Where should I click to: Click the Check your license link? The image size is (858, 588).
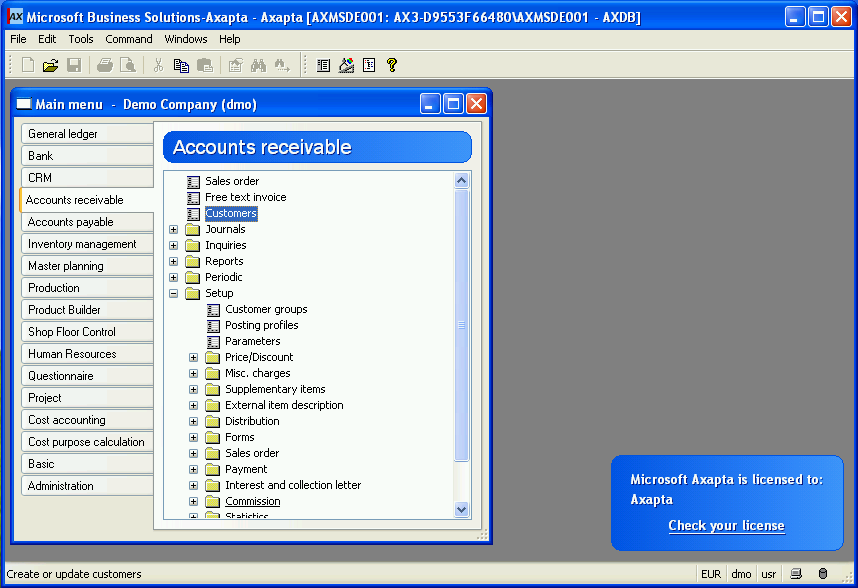click(726, 525)
